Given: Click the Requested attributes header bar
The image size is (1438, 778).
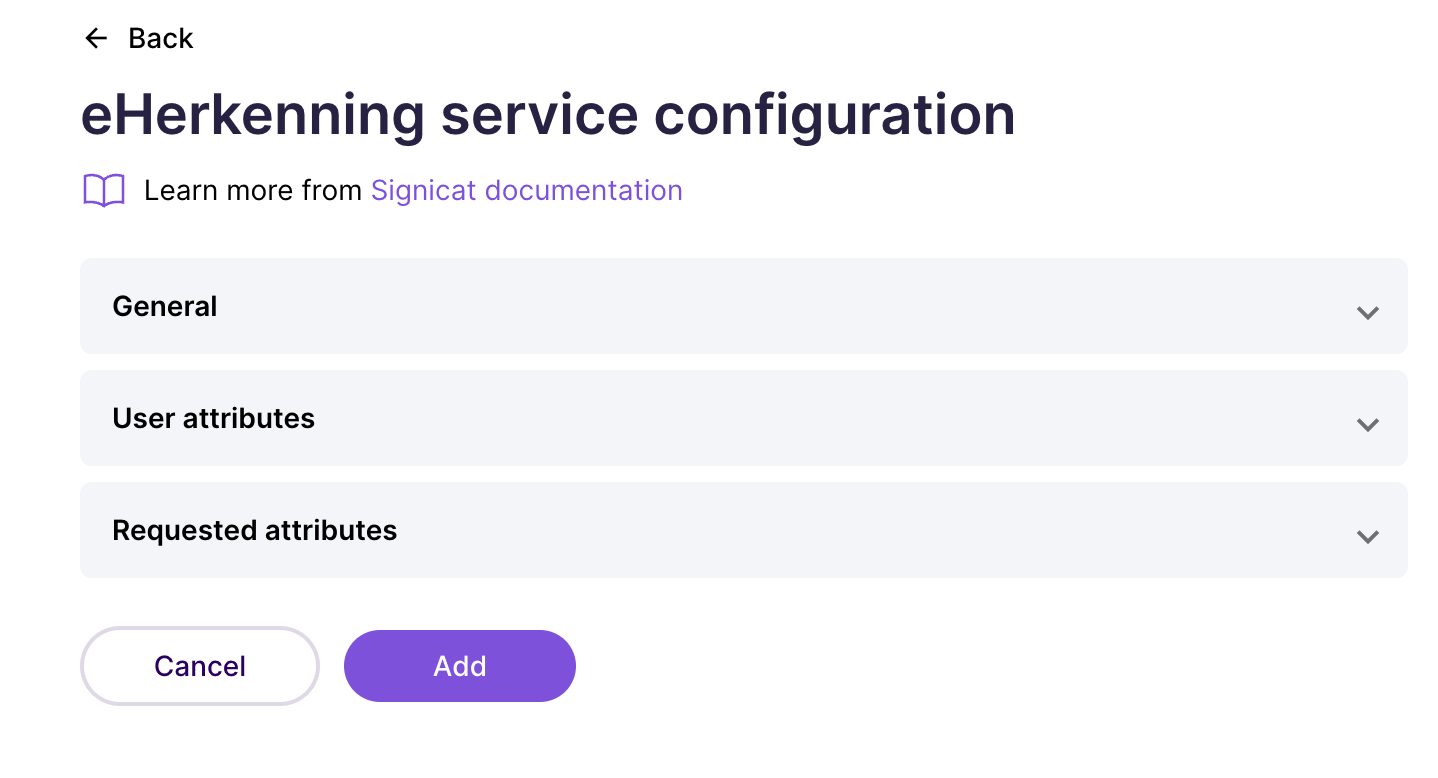Looking at the screenshot, I should point(742,530).
